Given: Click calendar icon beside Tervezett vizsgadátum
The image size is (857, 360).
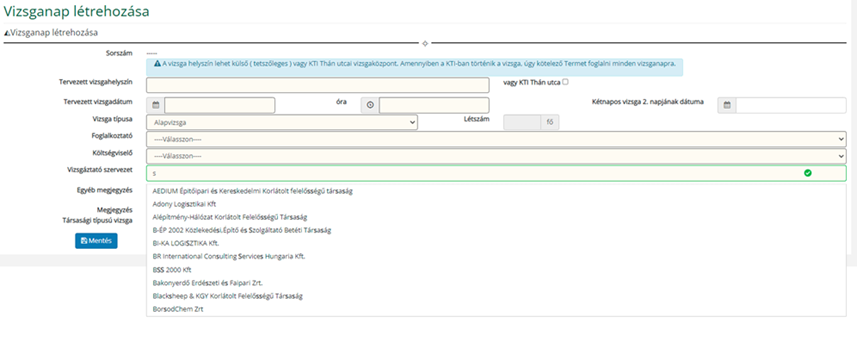Looking at the screenshot, I should [x=155, y=105].
